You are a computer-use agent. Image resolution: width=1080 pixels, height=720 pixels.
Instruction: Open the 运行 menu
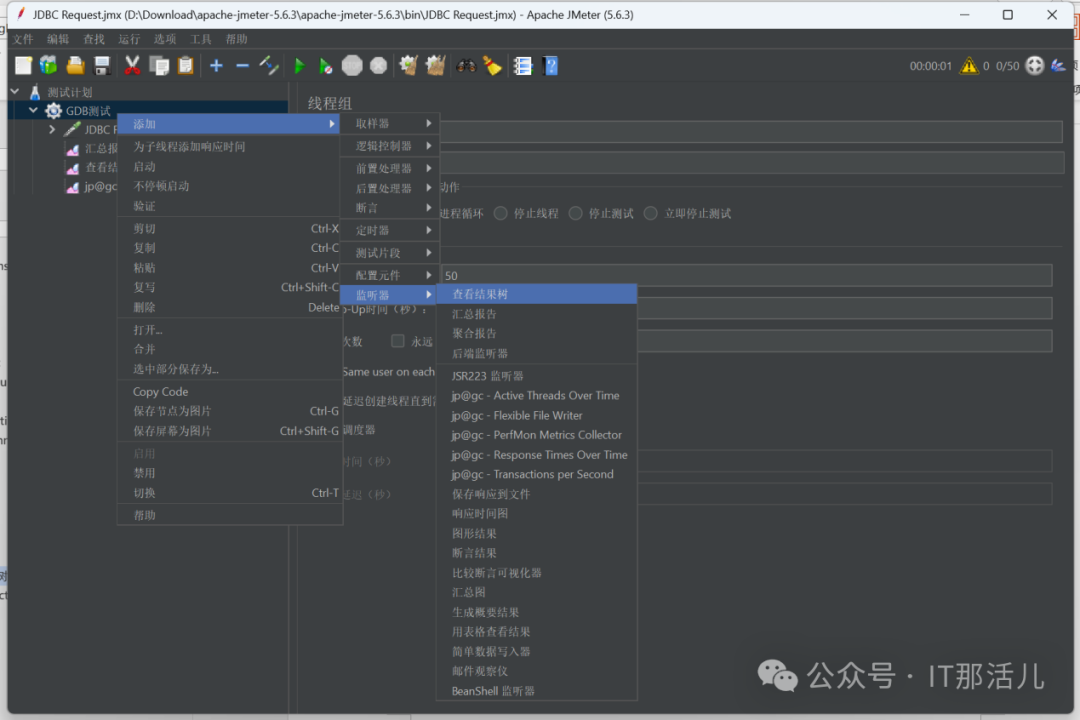point(129,39)
